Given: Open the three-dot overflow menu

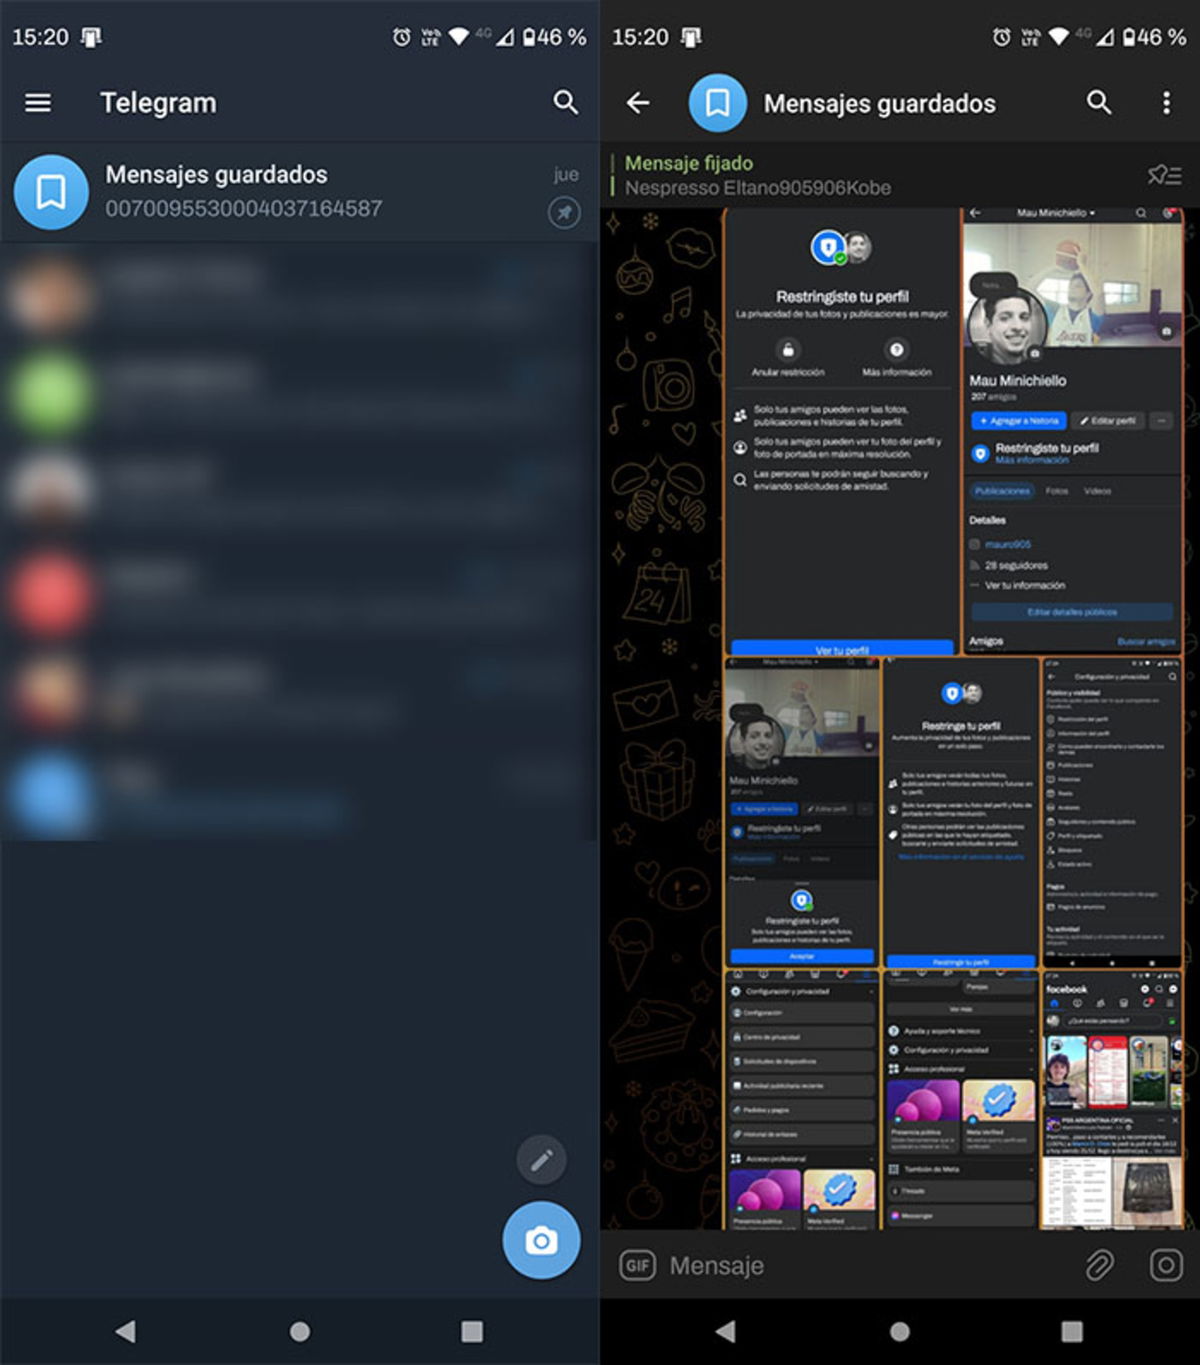Looking at the screenshot, I should pos(1165,103).
